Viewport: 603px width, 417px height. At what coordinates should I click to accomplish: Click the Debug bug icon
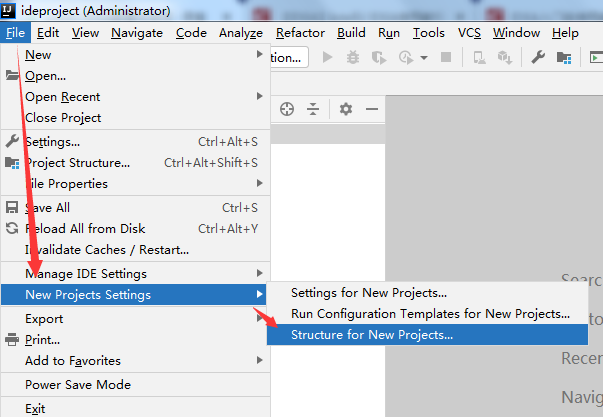(x=353, y=57)
